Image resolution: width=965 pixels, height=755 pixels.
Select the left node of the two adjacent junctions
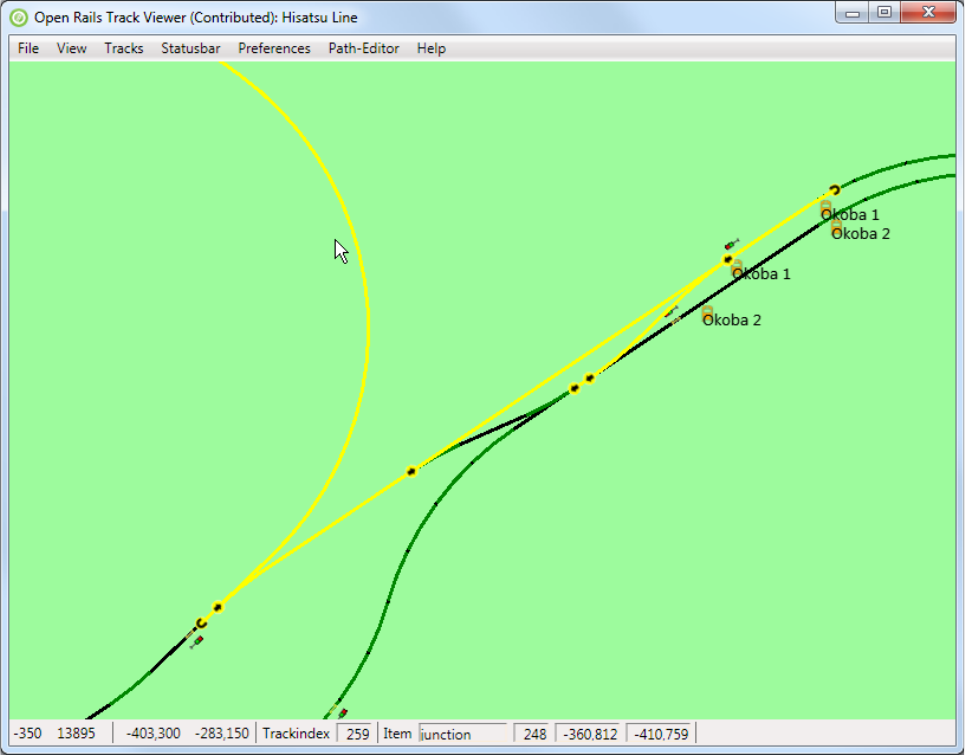click(574, 388)
